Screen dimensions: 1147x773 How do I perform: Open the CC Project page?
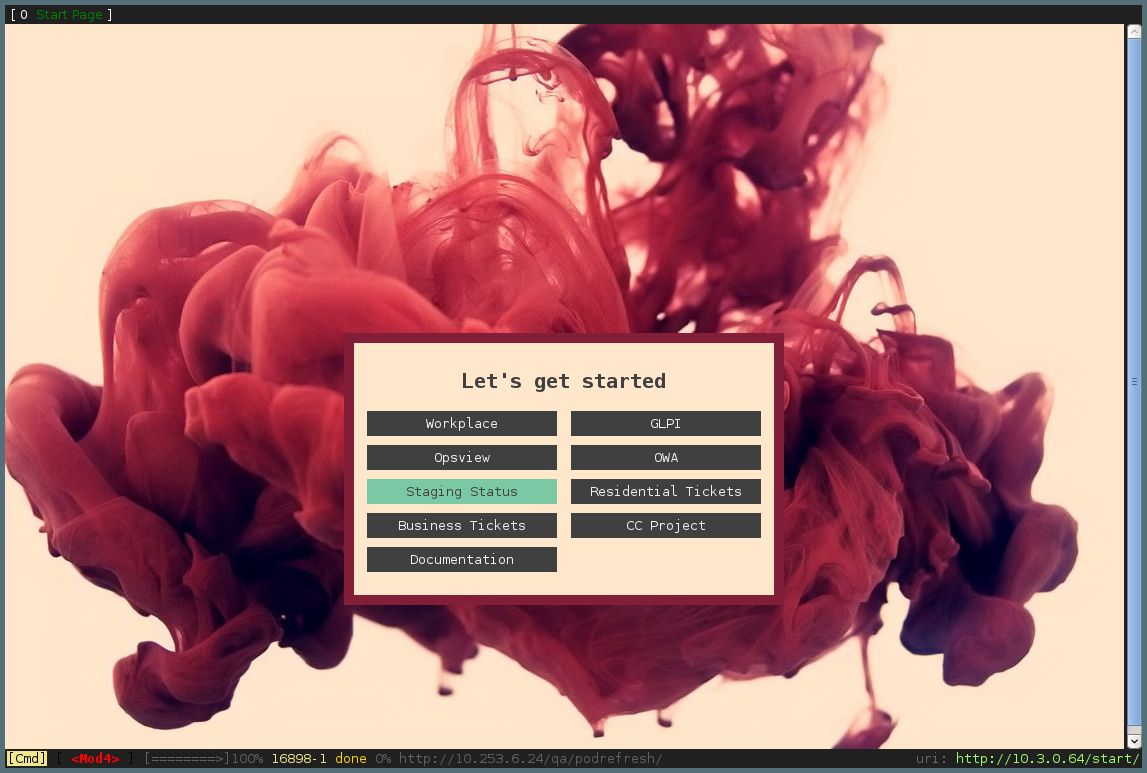click(x=665, y=525)
